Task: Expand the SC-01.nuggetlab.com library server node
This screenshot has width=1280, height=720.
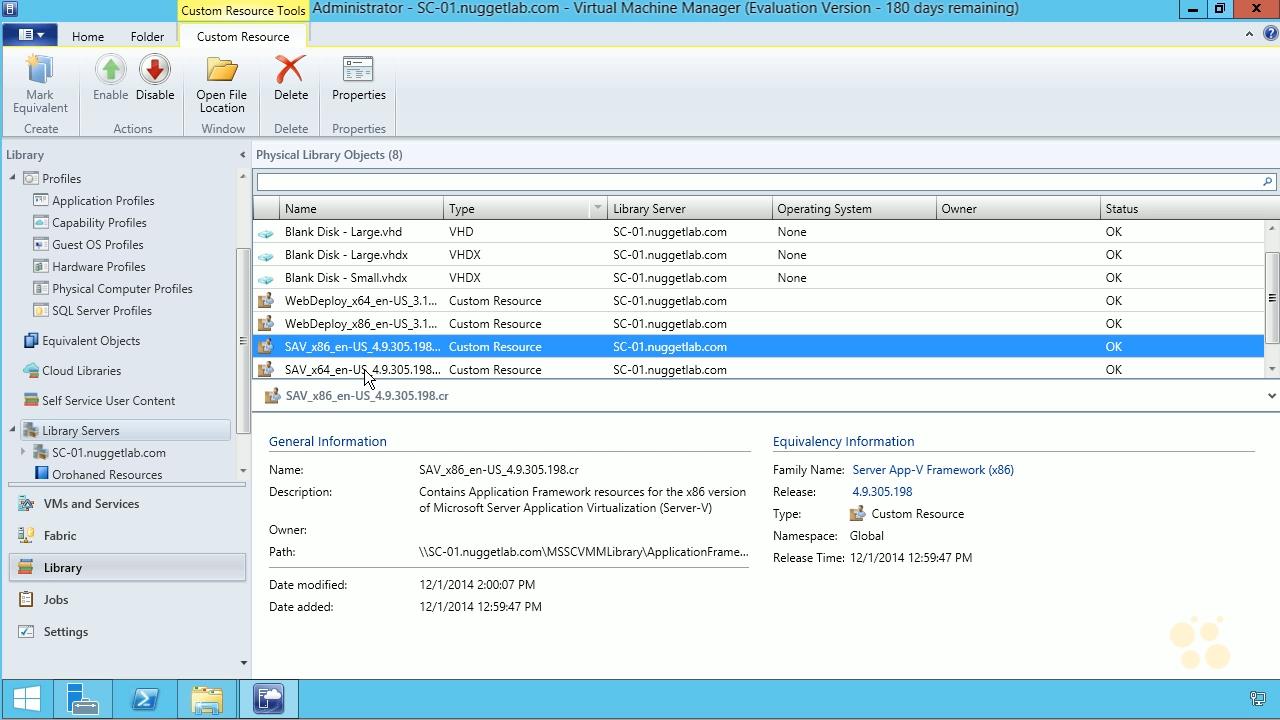Action: [22, 452]
